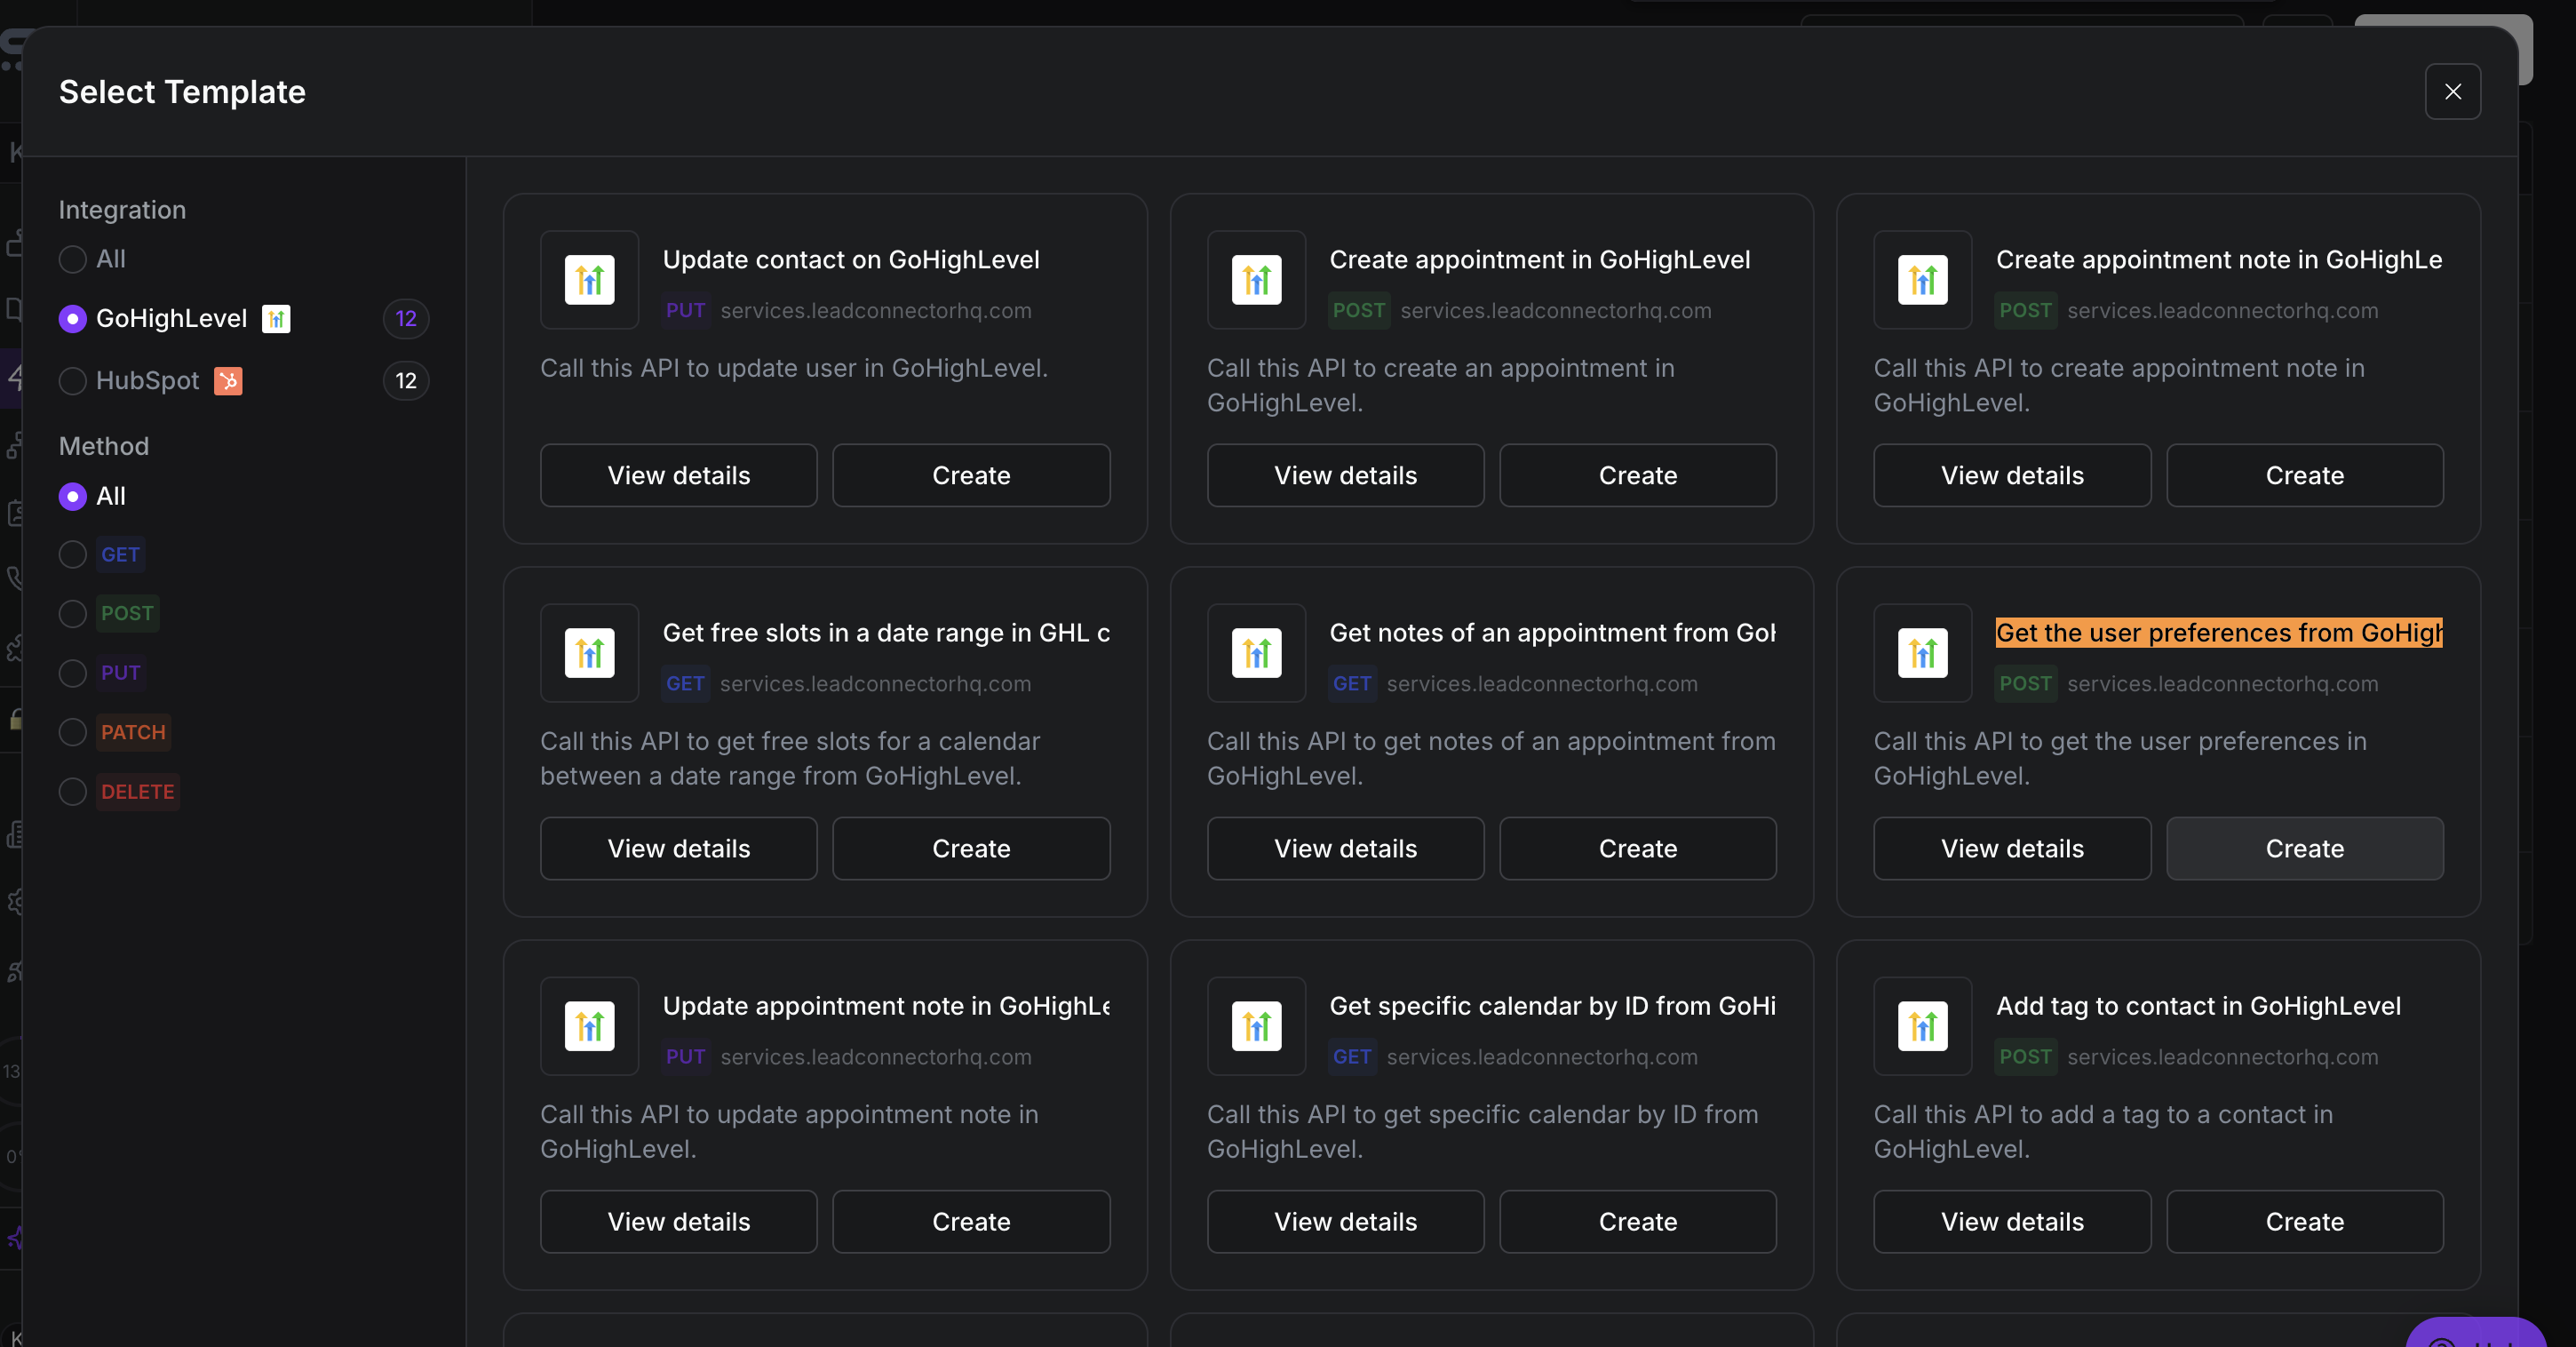Screen dimensions: 2576x1347
Task: Click the title 'Get specific calendar by ID'
Action: pos(1553,1006)
